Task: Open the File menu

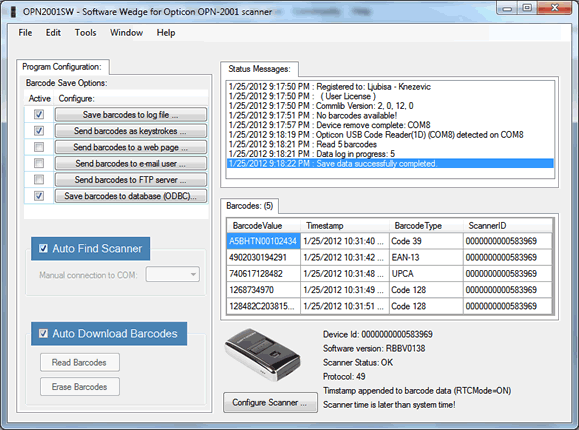Action: (25, 33)
